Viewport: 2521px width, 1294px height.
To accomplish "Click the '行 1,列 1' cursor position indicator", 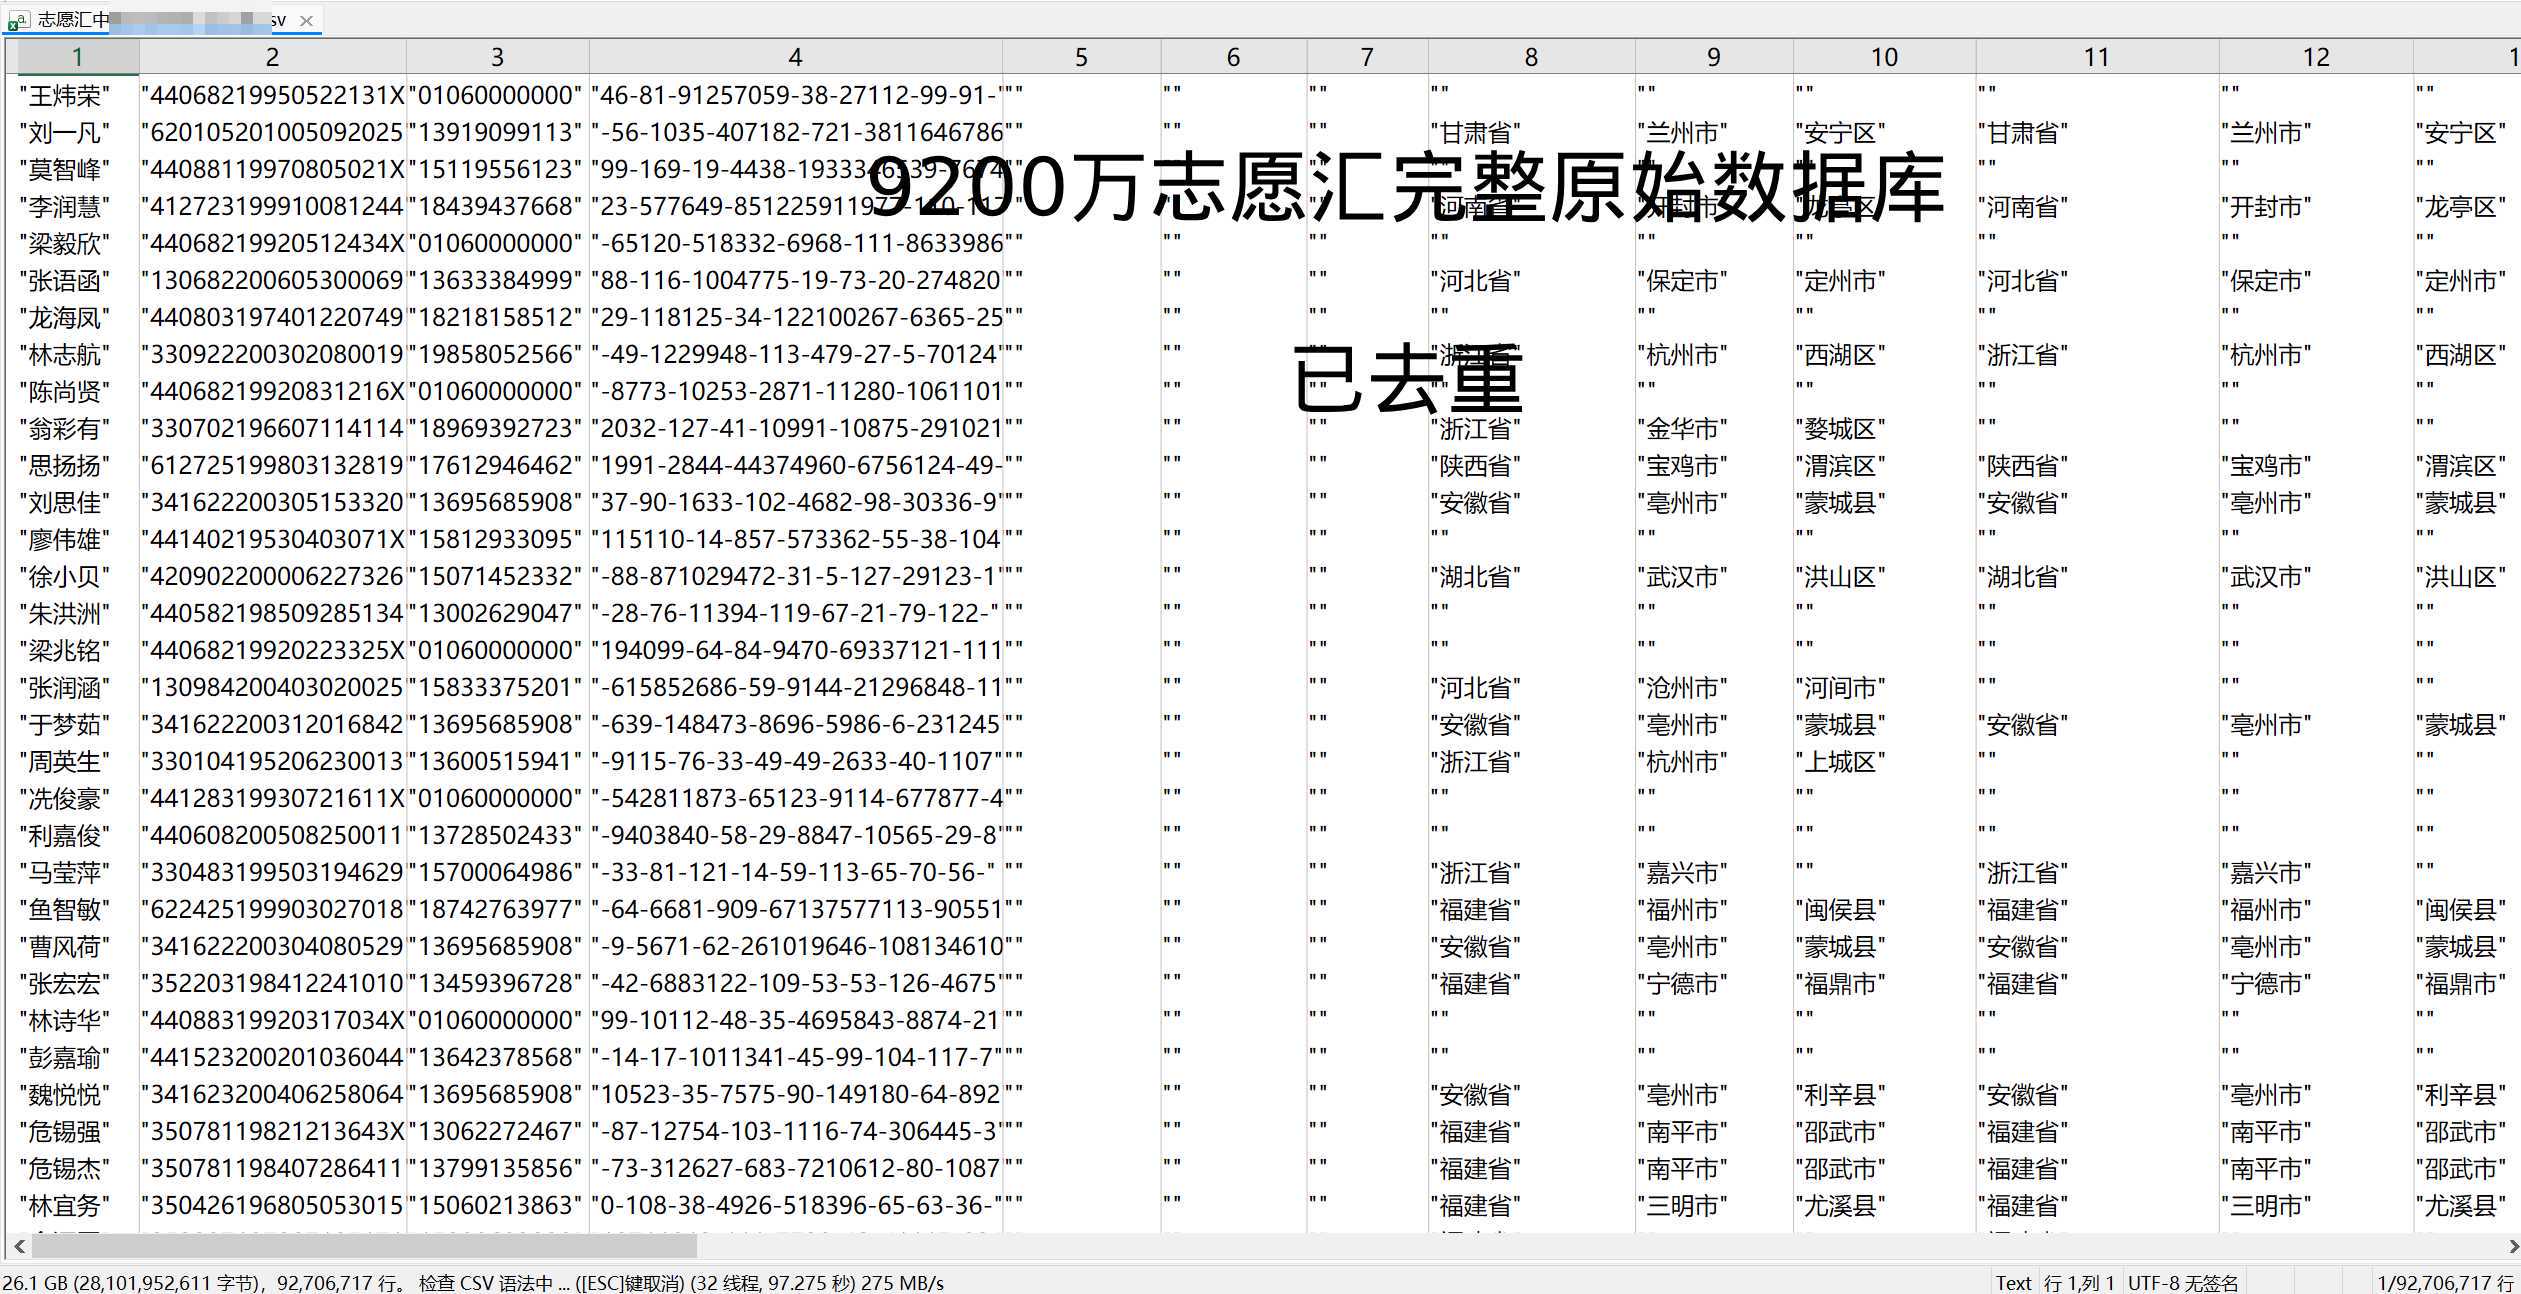I will [x=2079, y=1282].
